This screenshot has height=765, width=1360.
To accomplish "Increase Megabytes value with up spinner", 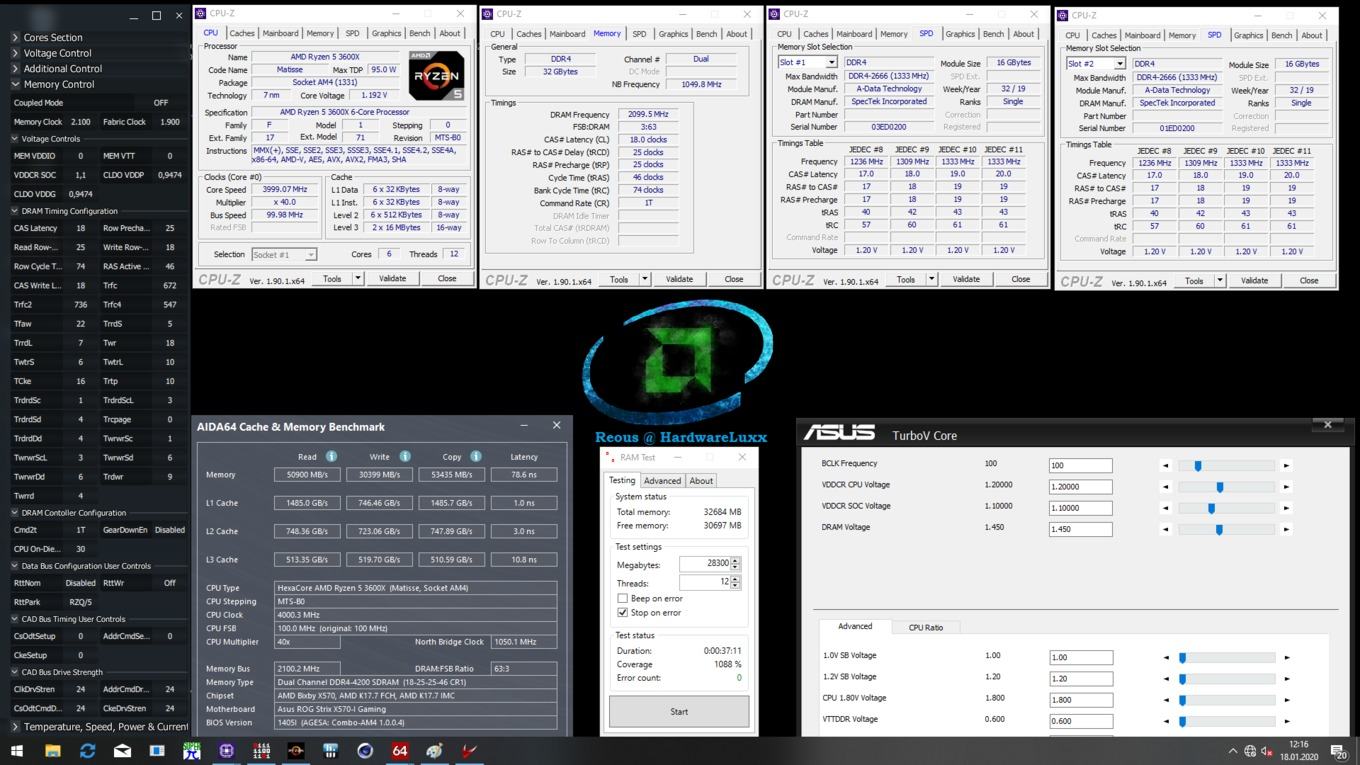I will 735,560.
